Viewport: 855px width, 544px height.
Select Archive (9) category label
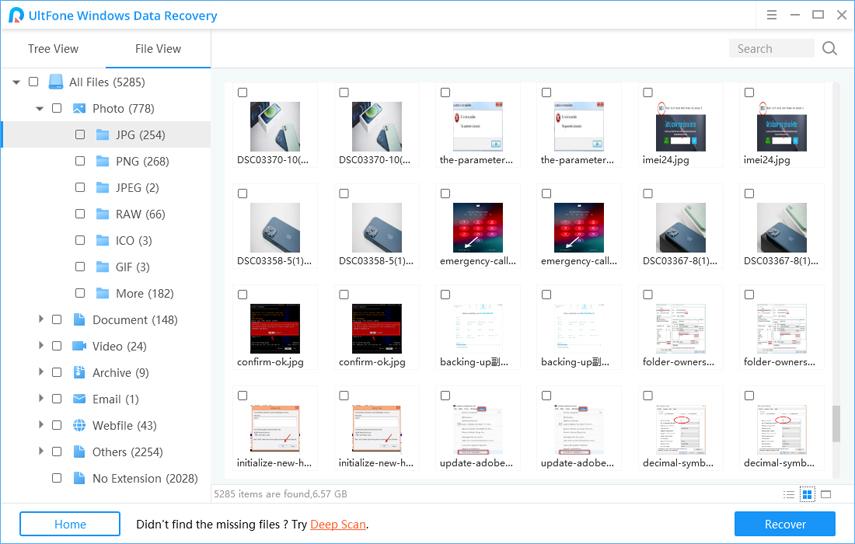(x=121, y=373)
